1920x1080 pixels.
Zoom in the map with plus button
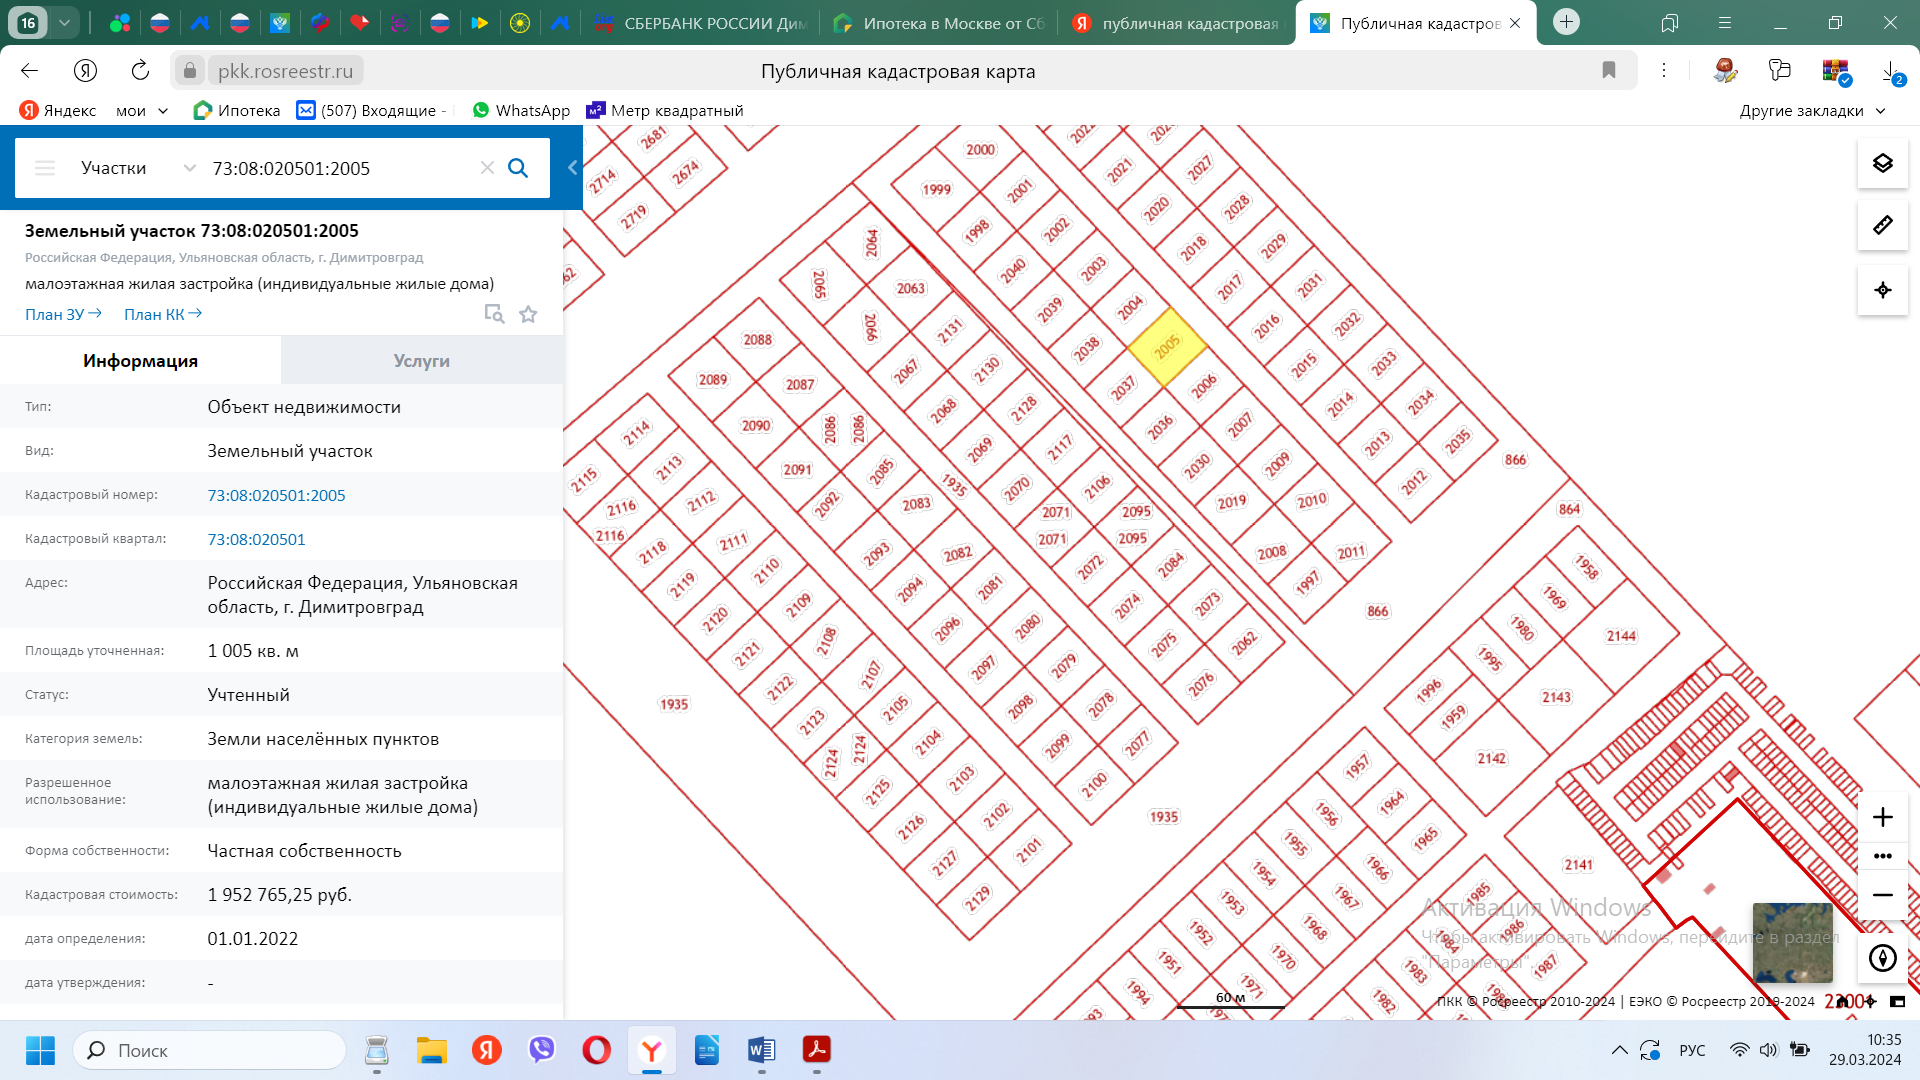1882,817
